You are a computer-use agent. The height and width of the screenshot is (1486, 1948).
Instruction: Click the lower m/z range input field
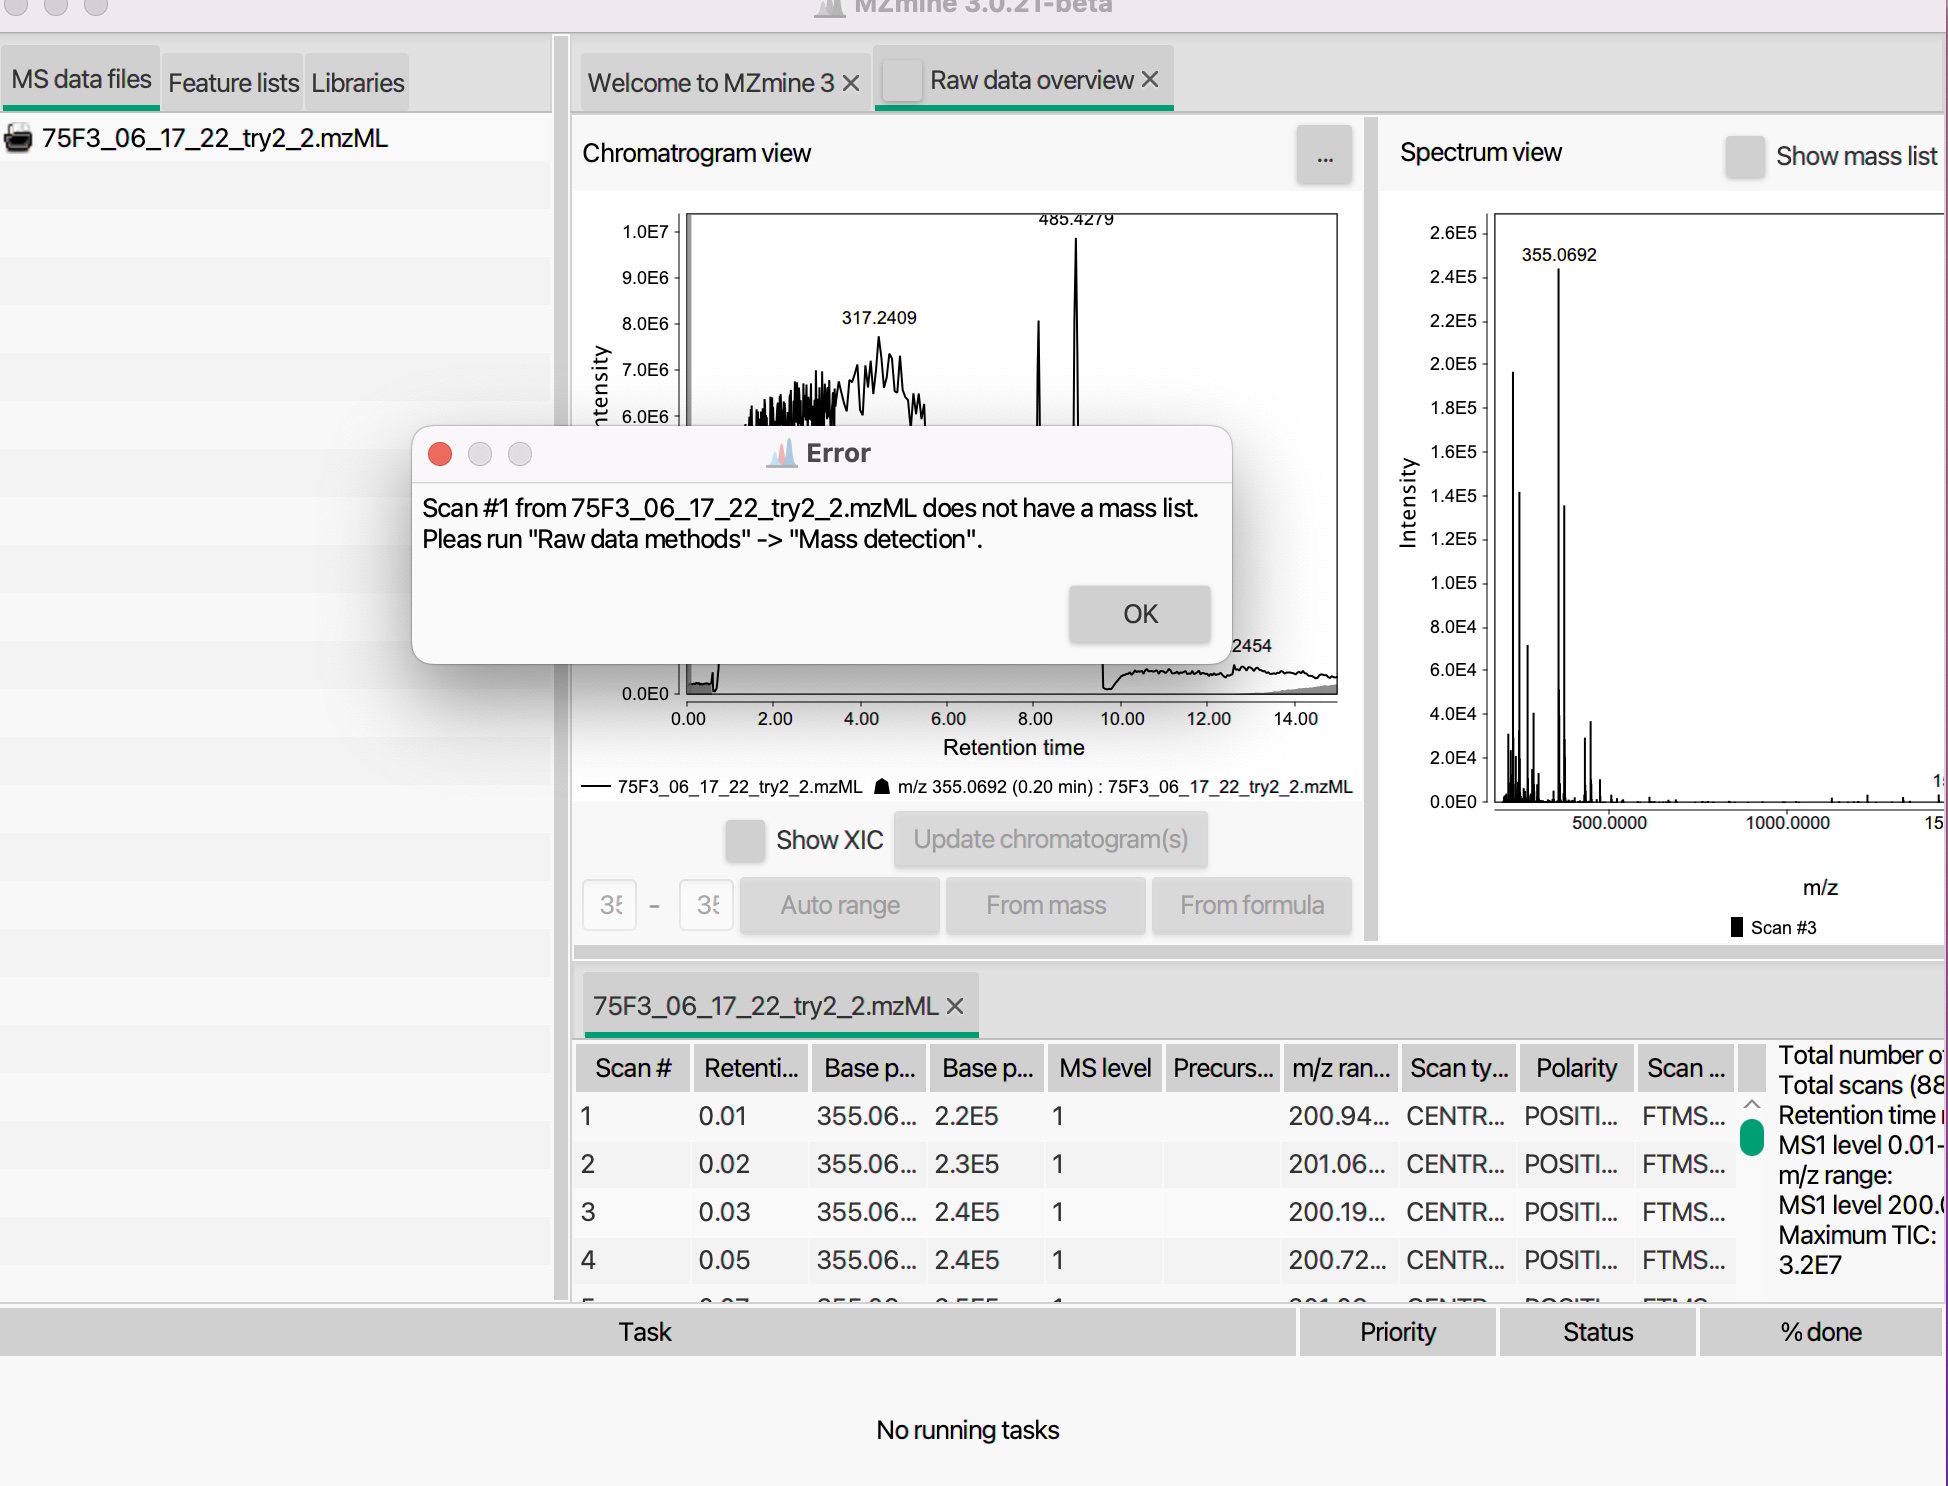tap(609, 905)
